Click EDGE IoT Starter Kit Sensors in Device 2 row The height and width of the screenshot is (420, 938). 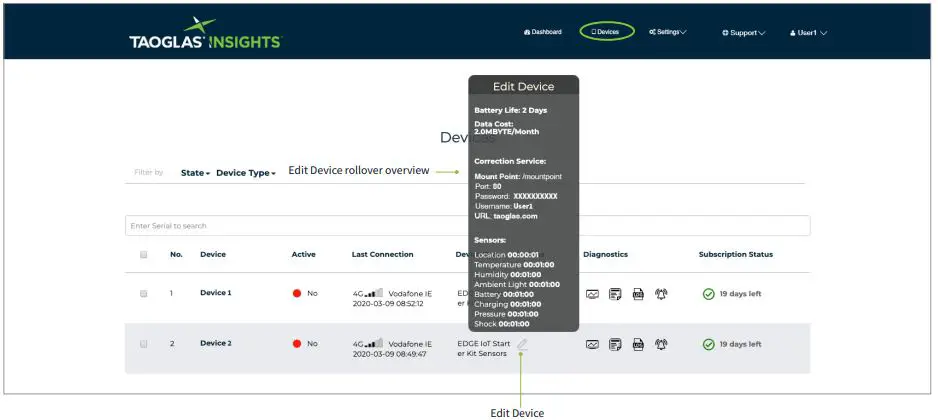(x=484, y=349)
